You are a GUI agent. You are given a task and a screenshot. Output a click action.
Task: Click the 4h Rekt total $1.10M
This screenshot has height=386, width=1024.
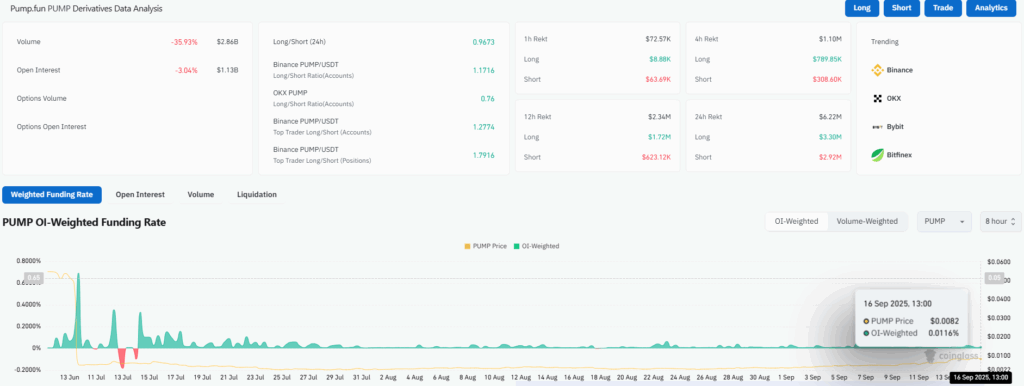pos(831,39)
